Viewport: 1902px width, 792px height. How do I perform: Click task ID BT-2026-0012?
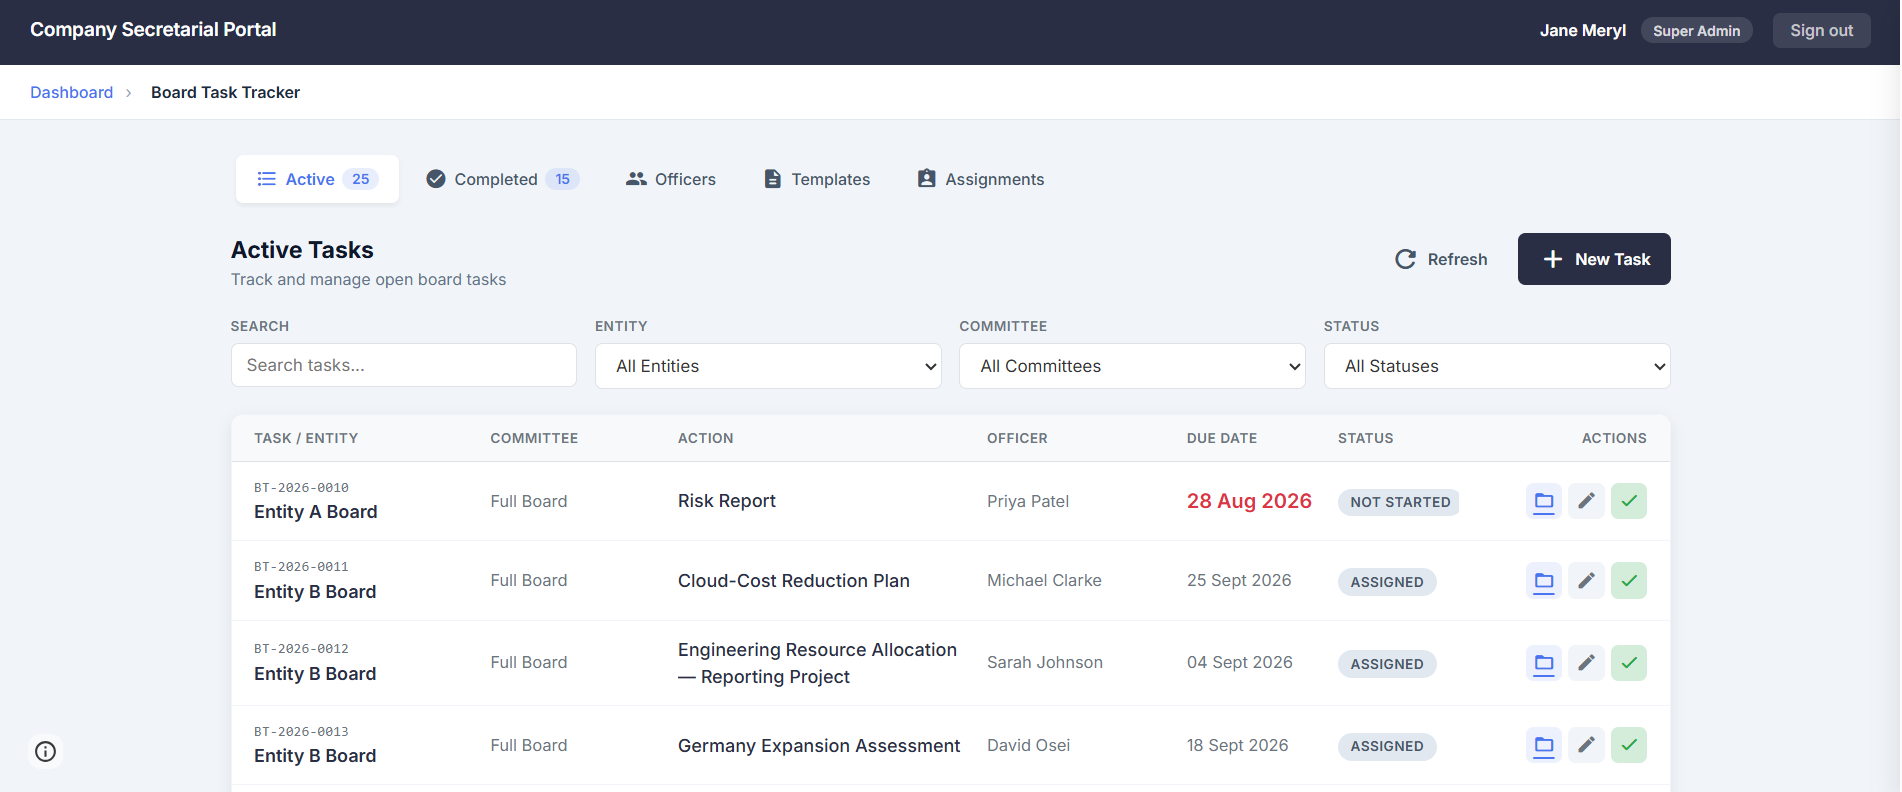(x=301, y=649)
